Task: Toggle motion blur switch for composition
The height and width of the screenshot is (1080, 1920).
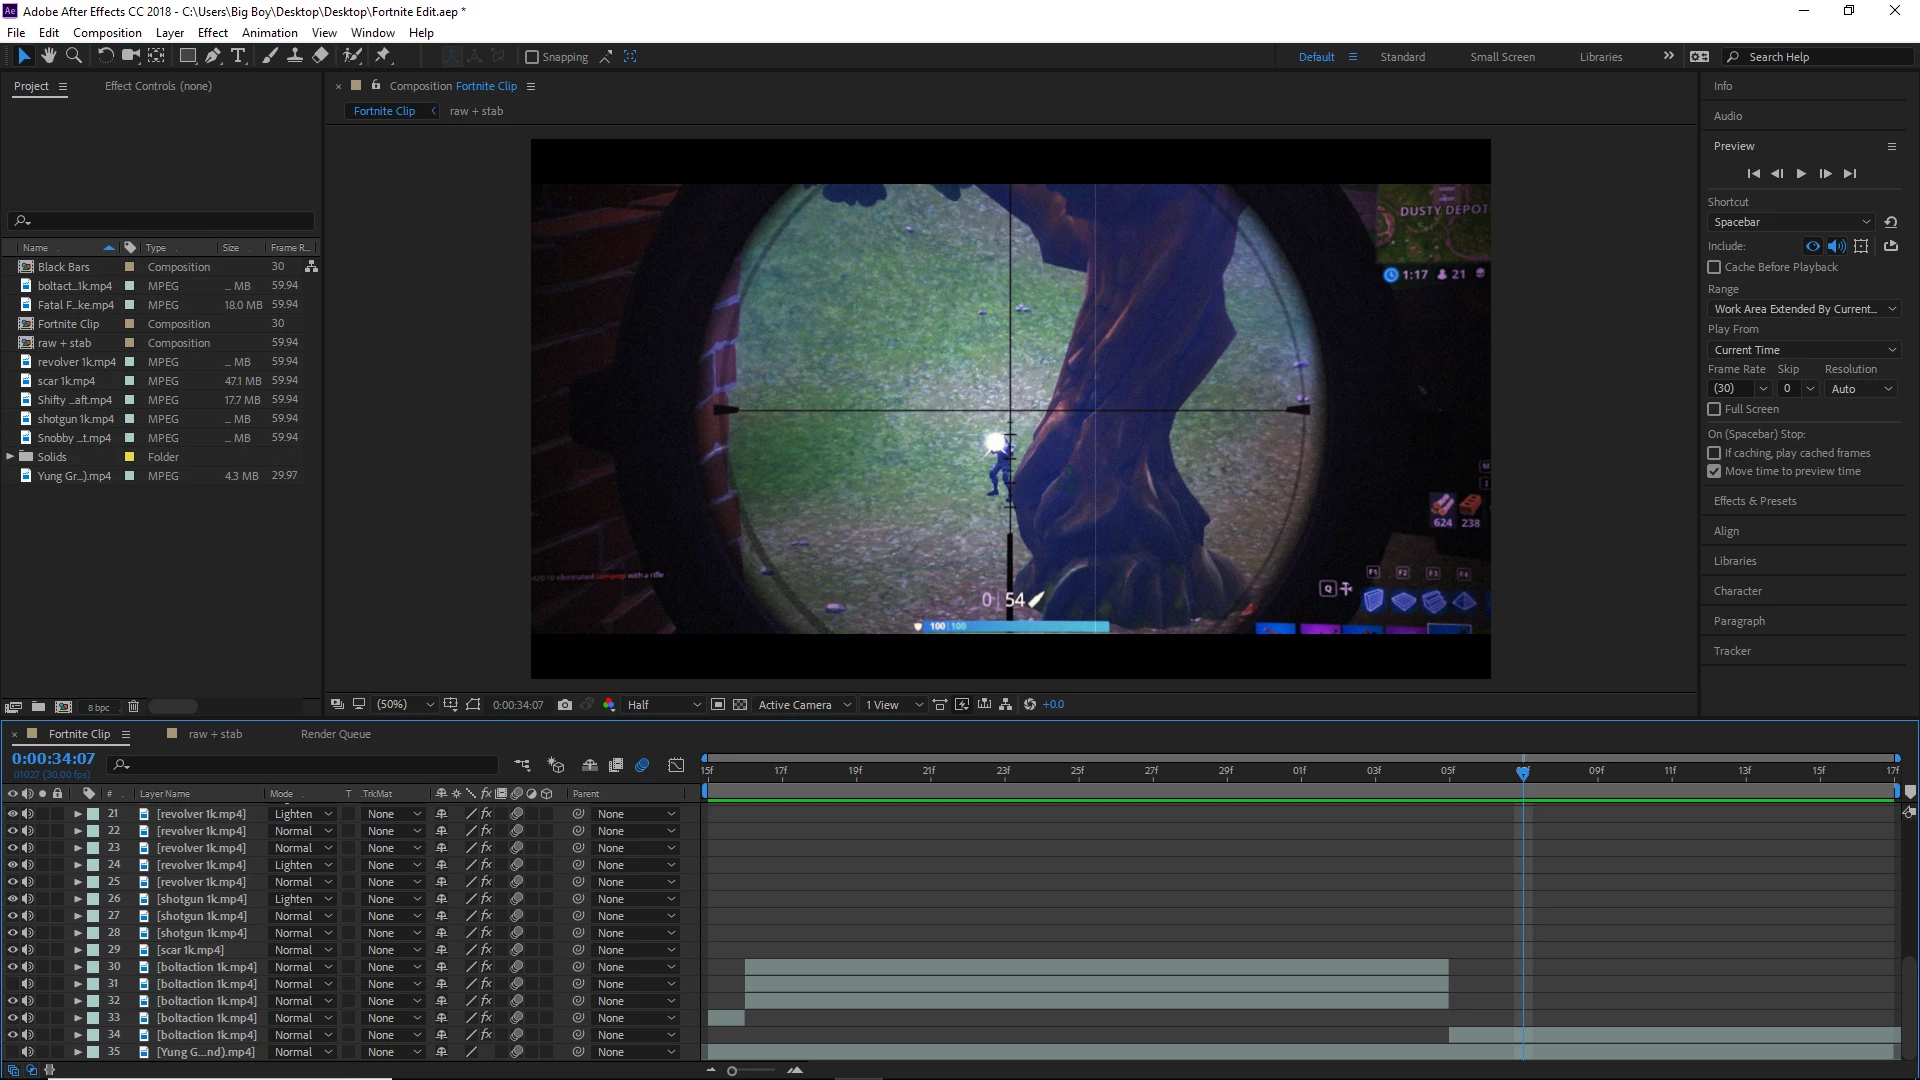Action: tap(642, 765)
